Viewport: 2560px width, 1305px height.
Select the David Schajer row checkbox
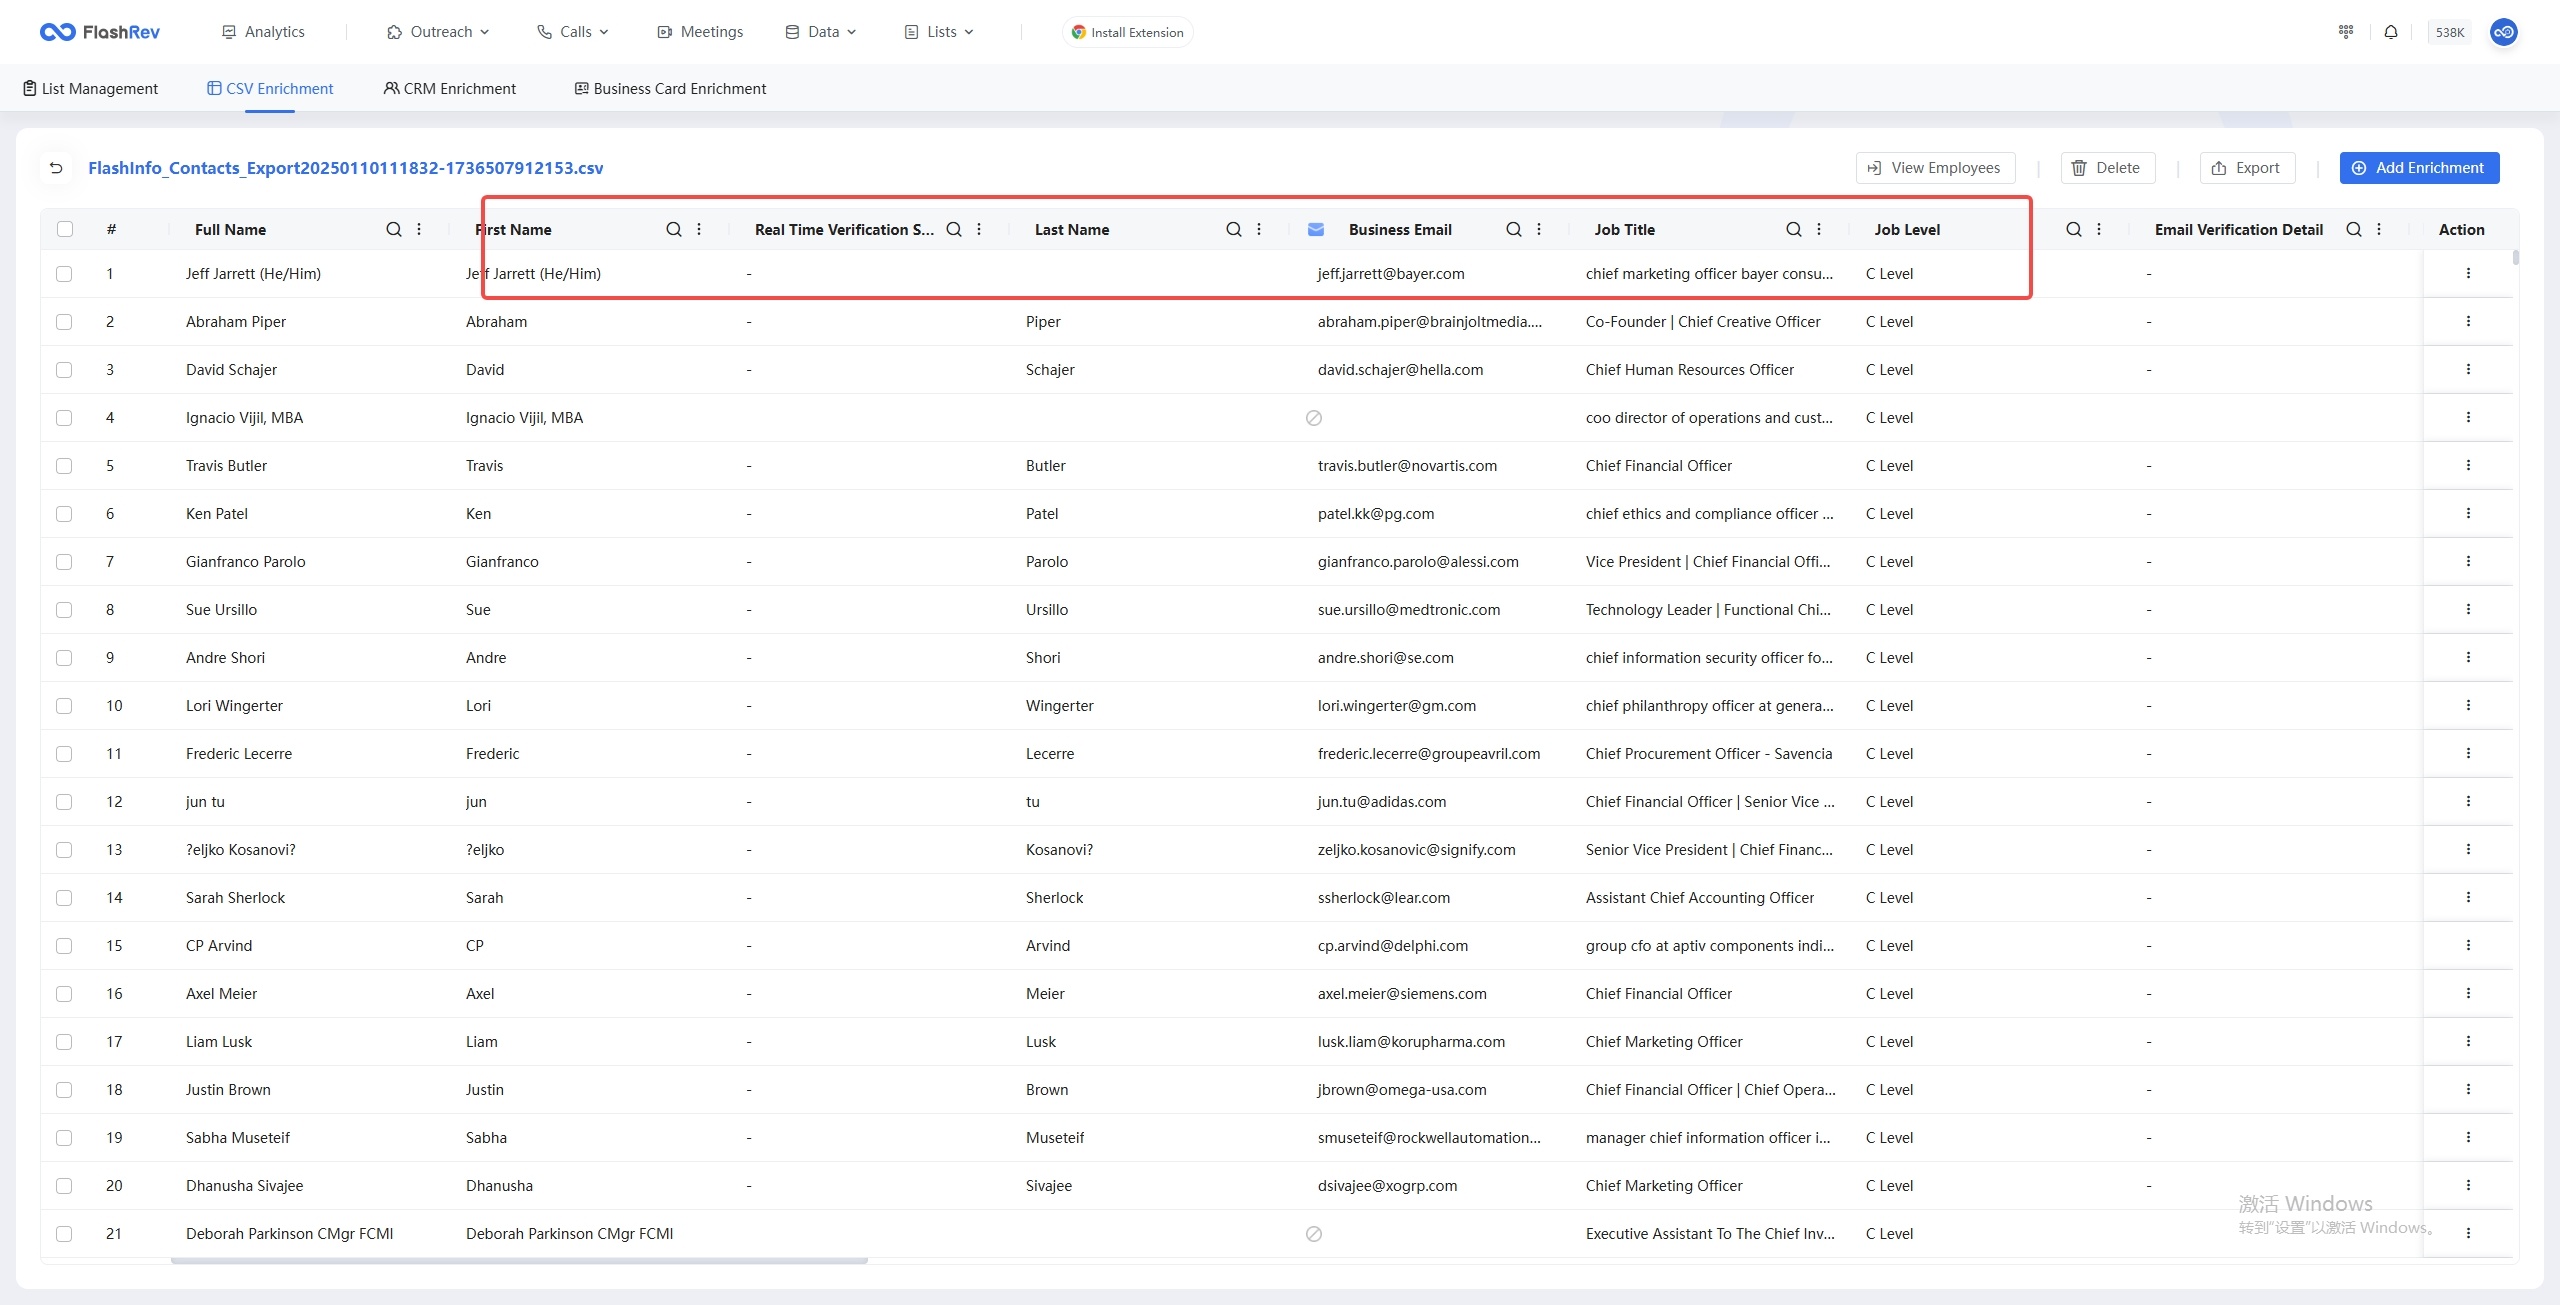[x=64, y=369]
